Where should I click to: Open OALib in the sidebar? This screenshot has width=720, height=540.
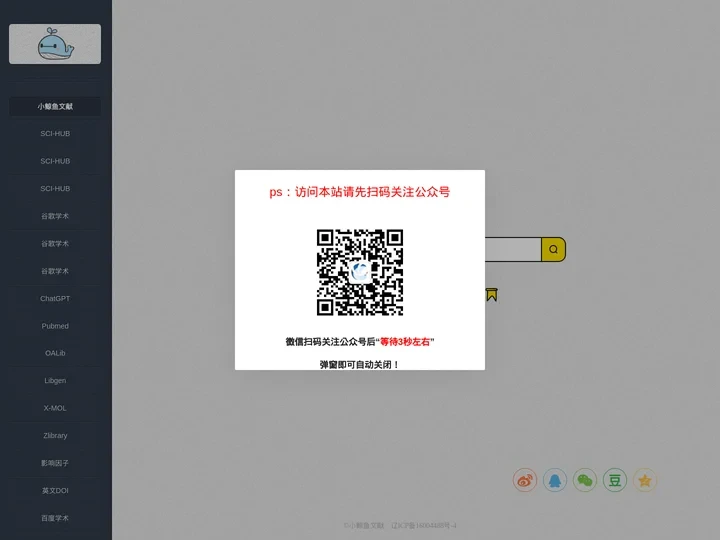[x=55, y=353]
